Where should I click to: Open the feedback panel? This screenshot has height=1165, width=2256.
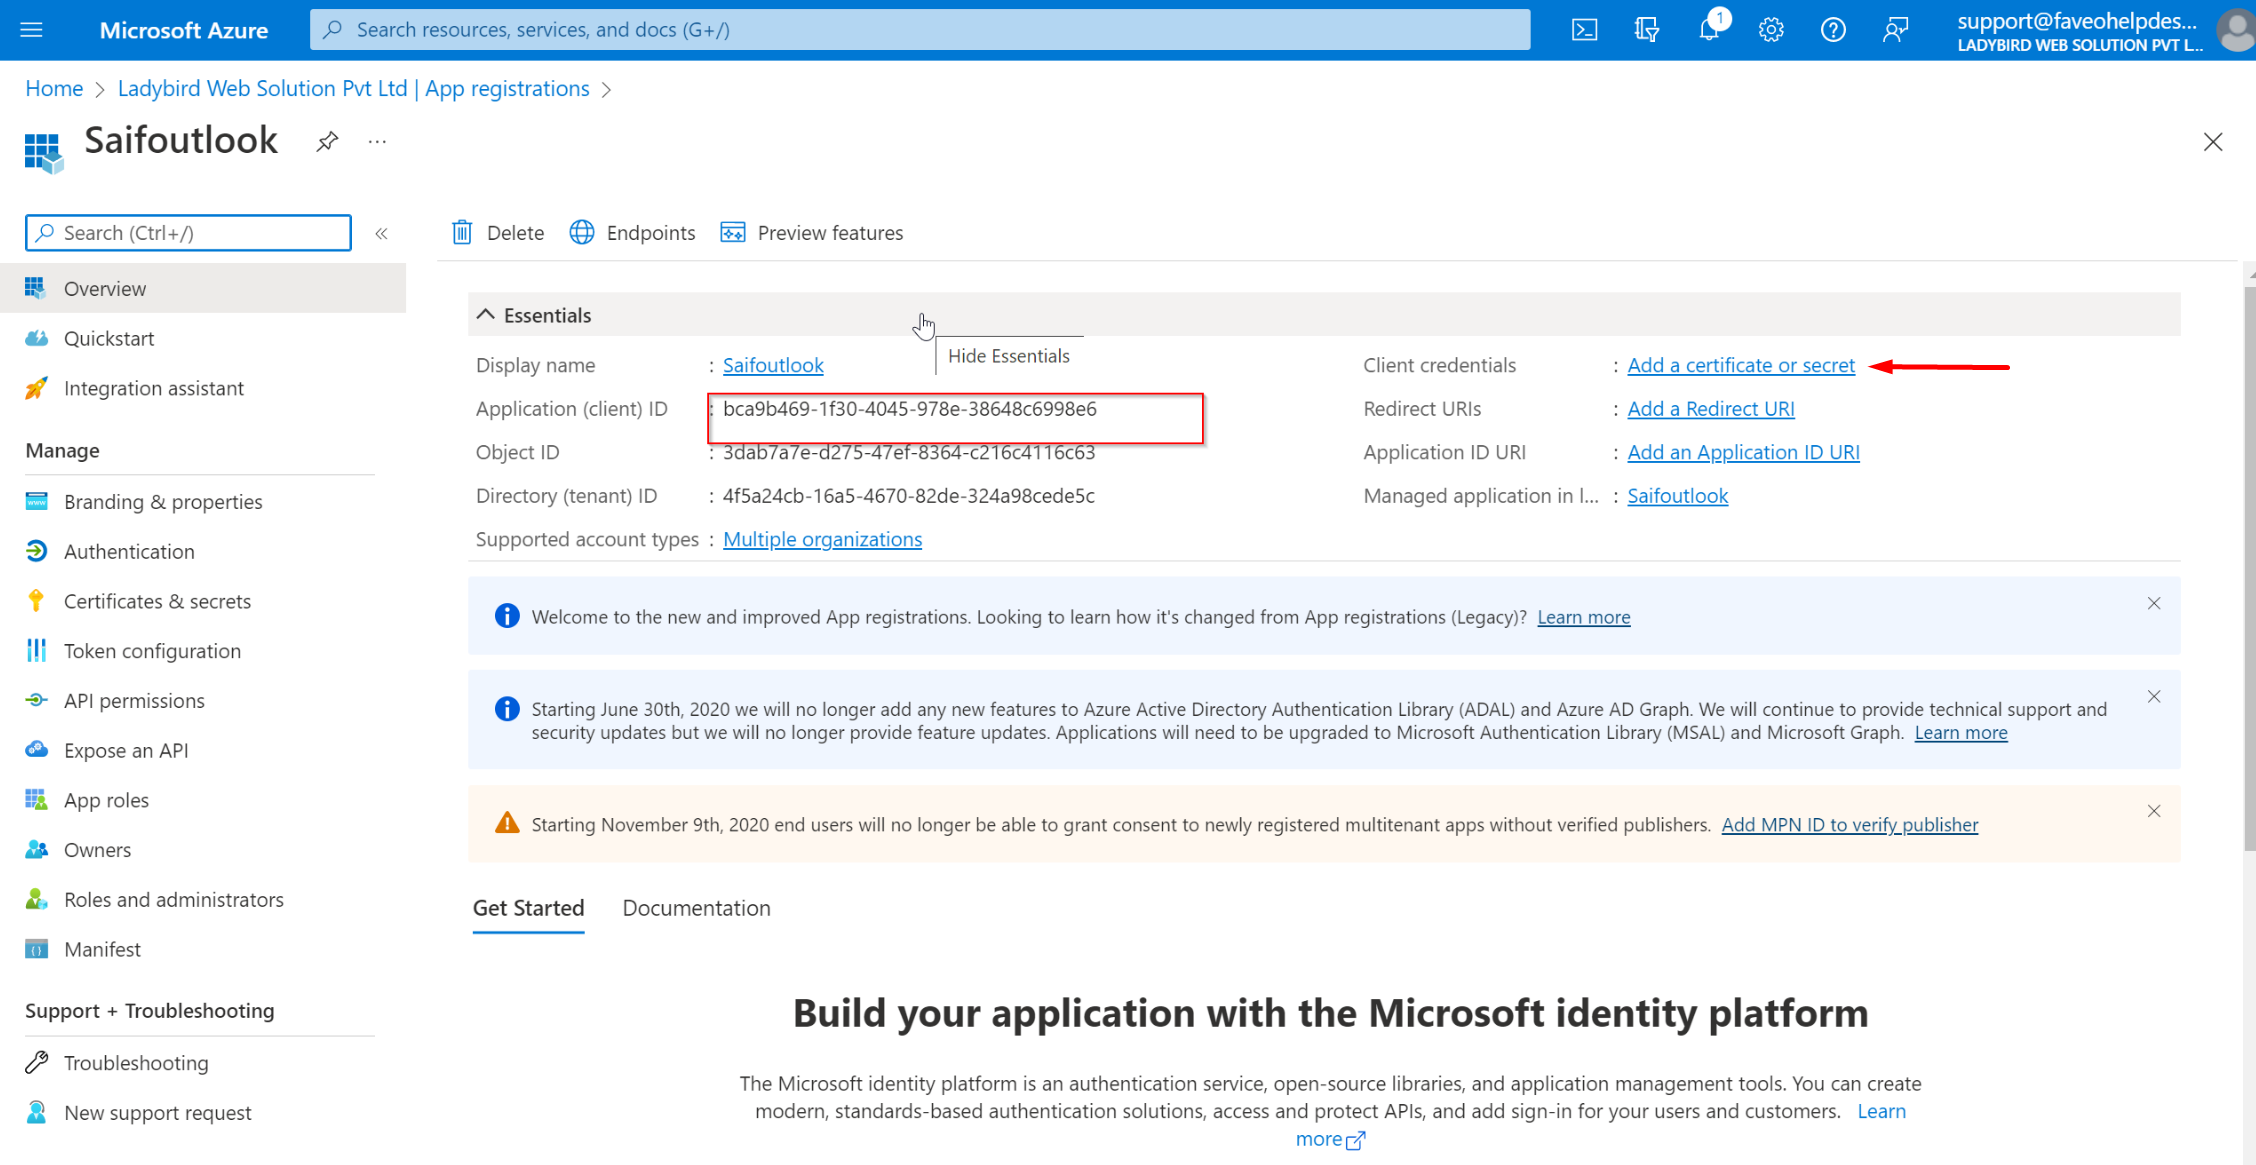point(1895,29)
